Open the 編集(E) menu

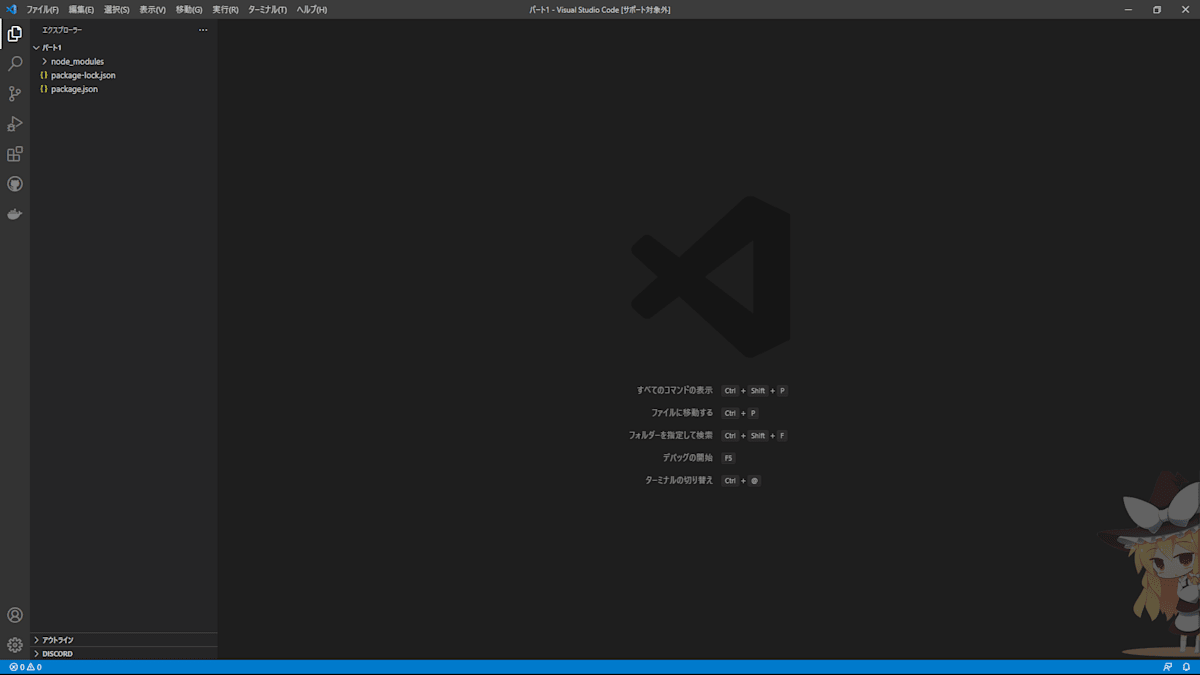coord(81,9)
